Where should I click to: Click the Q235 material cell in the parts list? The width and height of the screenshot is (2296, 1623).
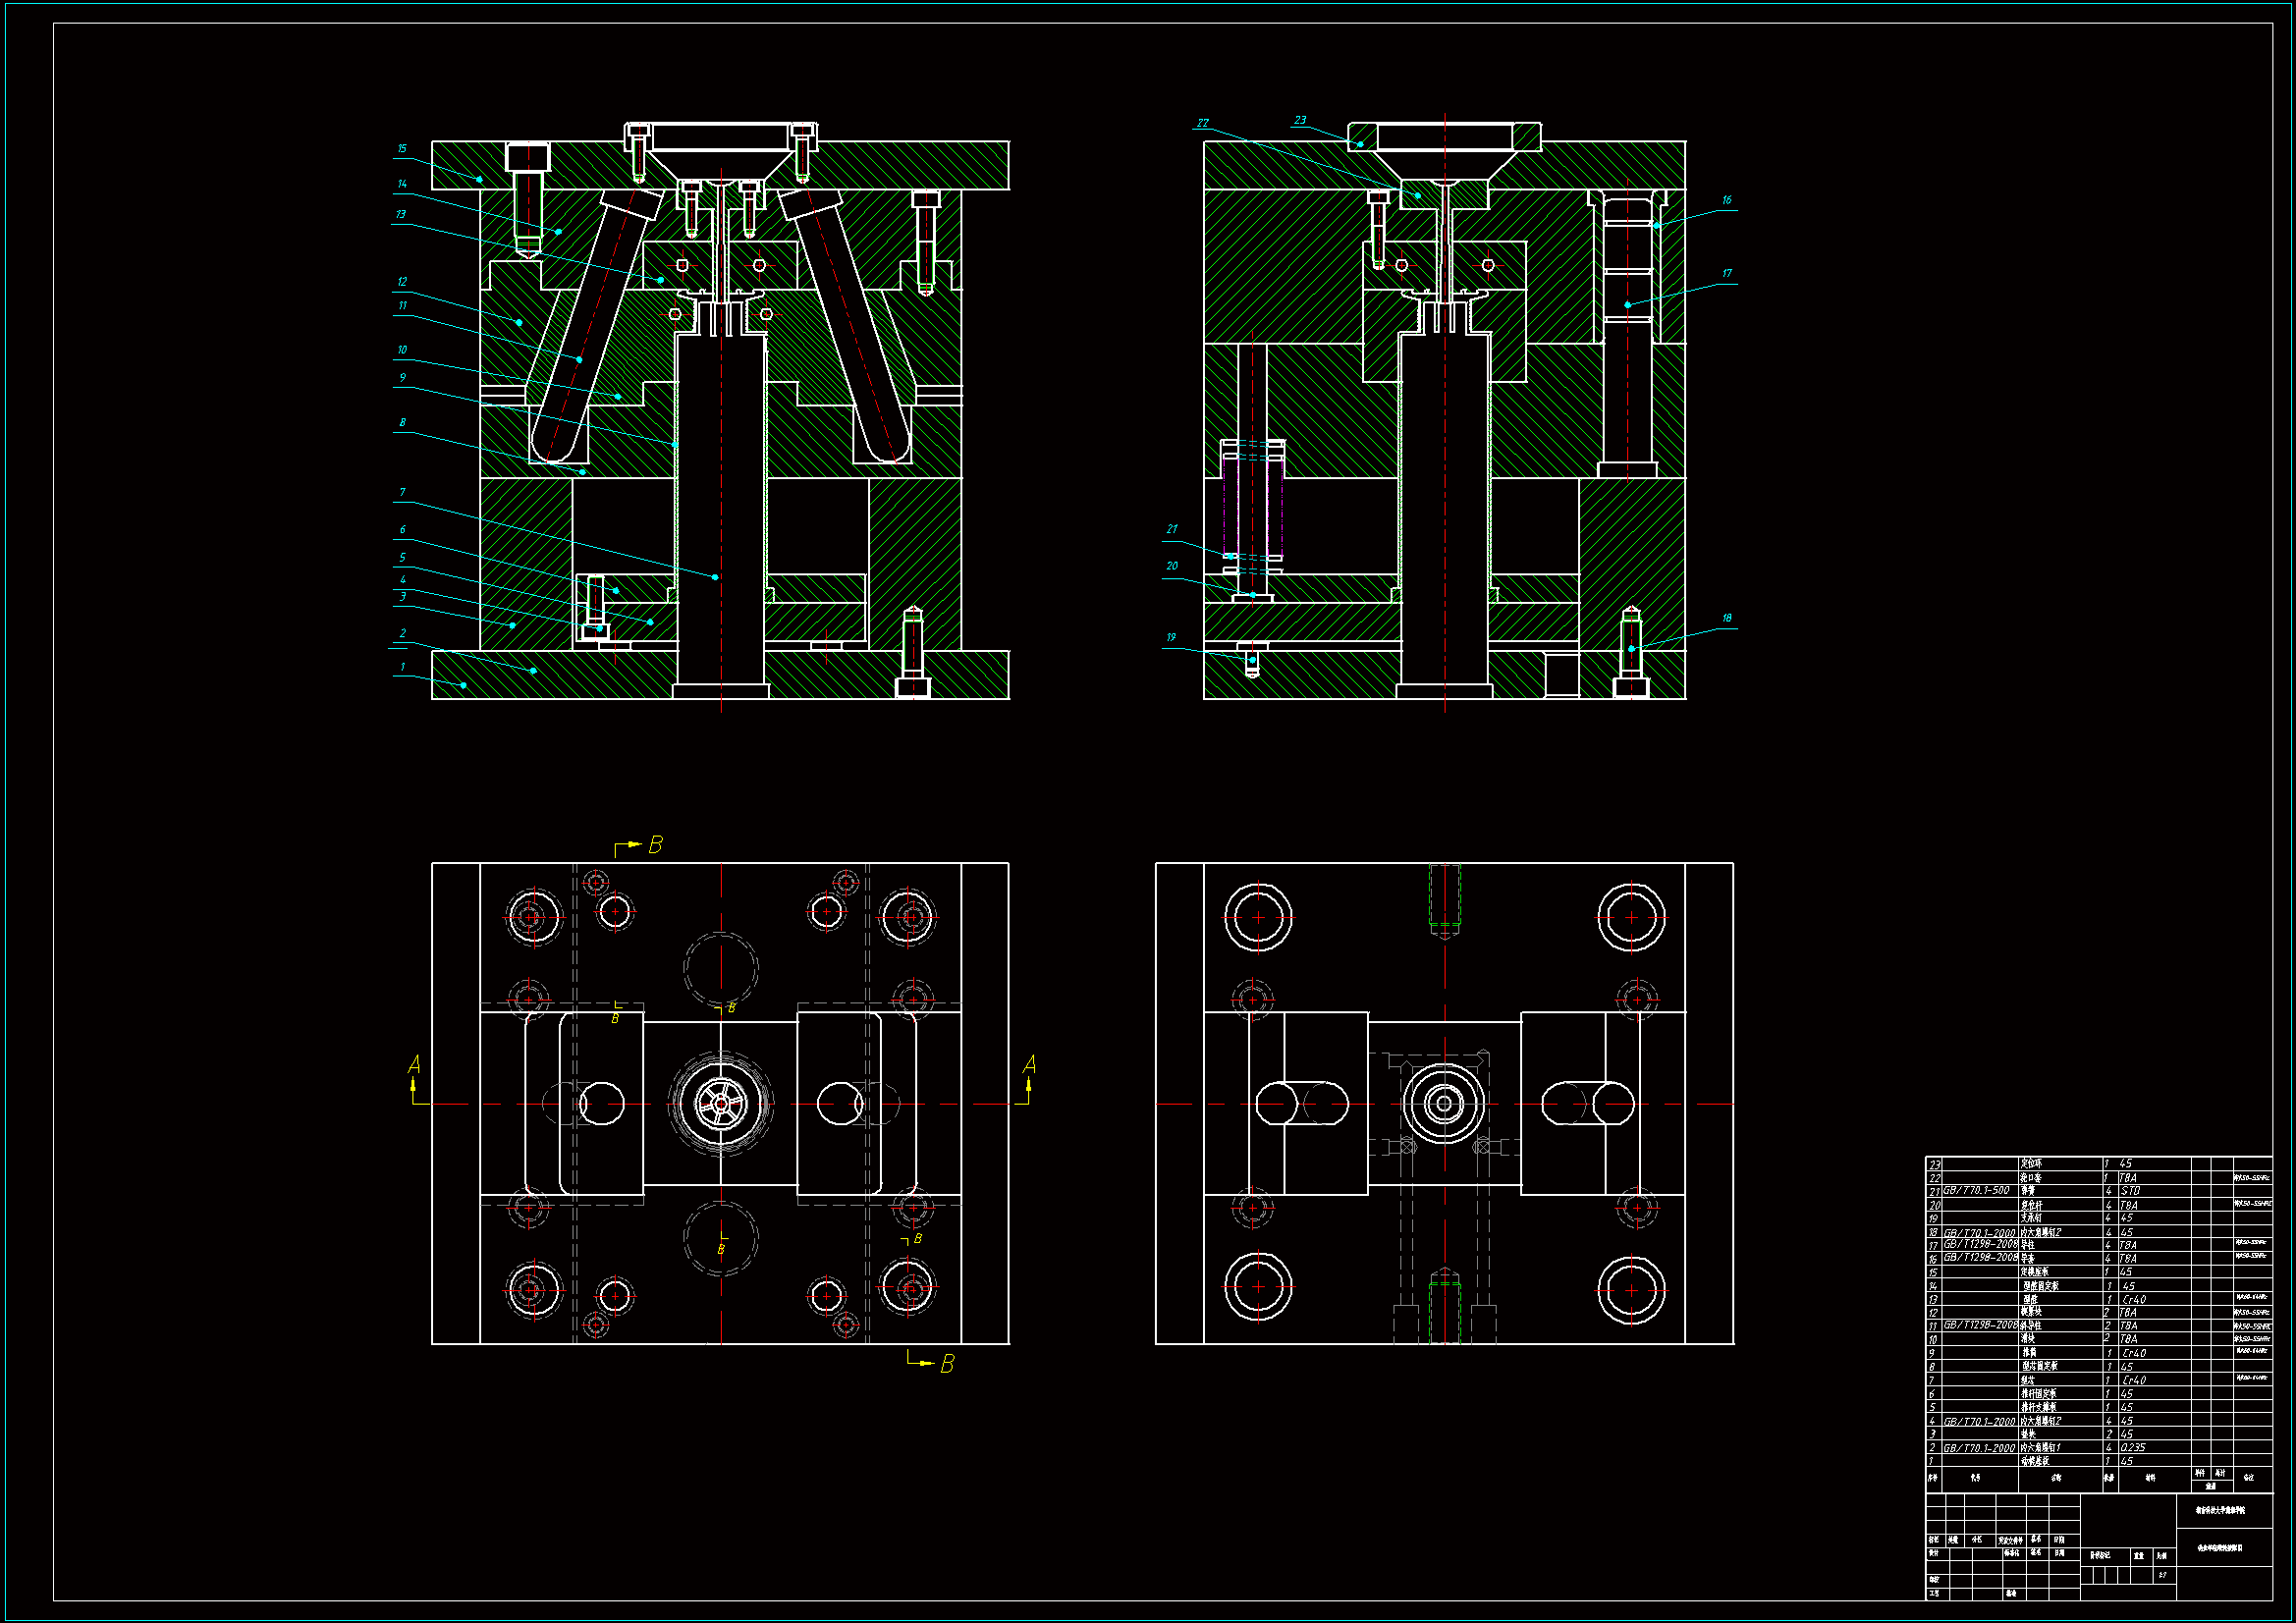coord(2132,1448)
